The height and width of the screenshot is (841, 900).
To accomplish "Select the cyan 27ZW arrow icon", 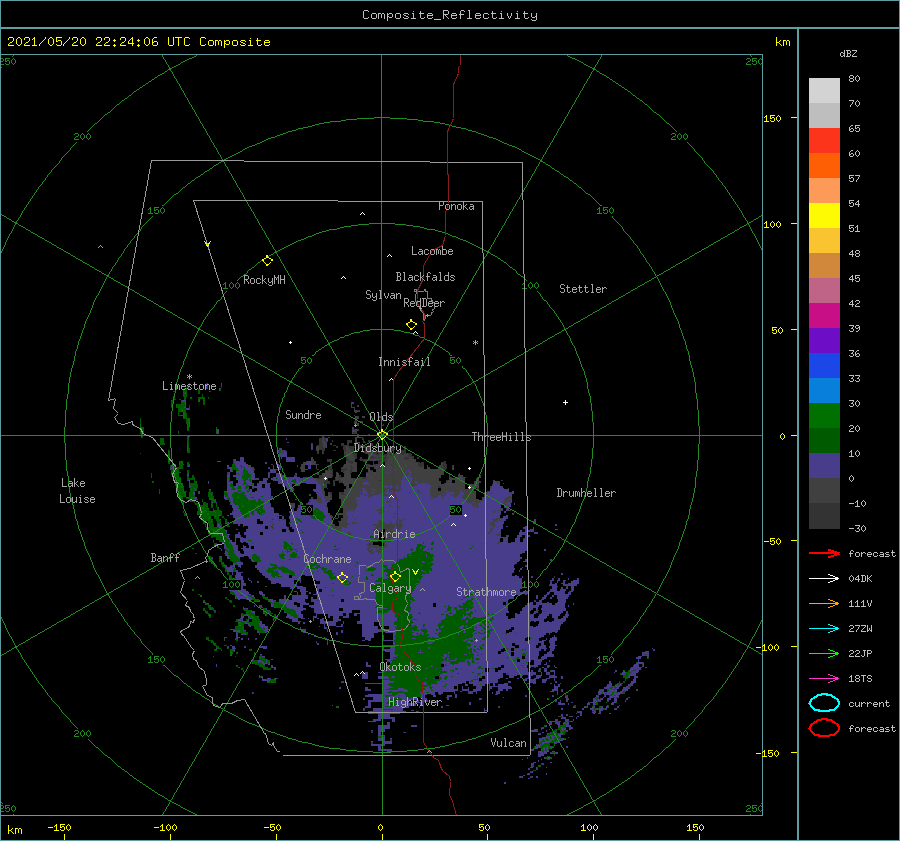I will click(824, 629).
